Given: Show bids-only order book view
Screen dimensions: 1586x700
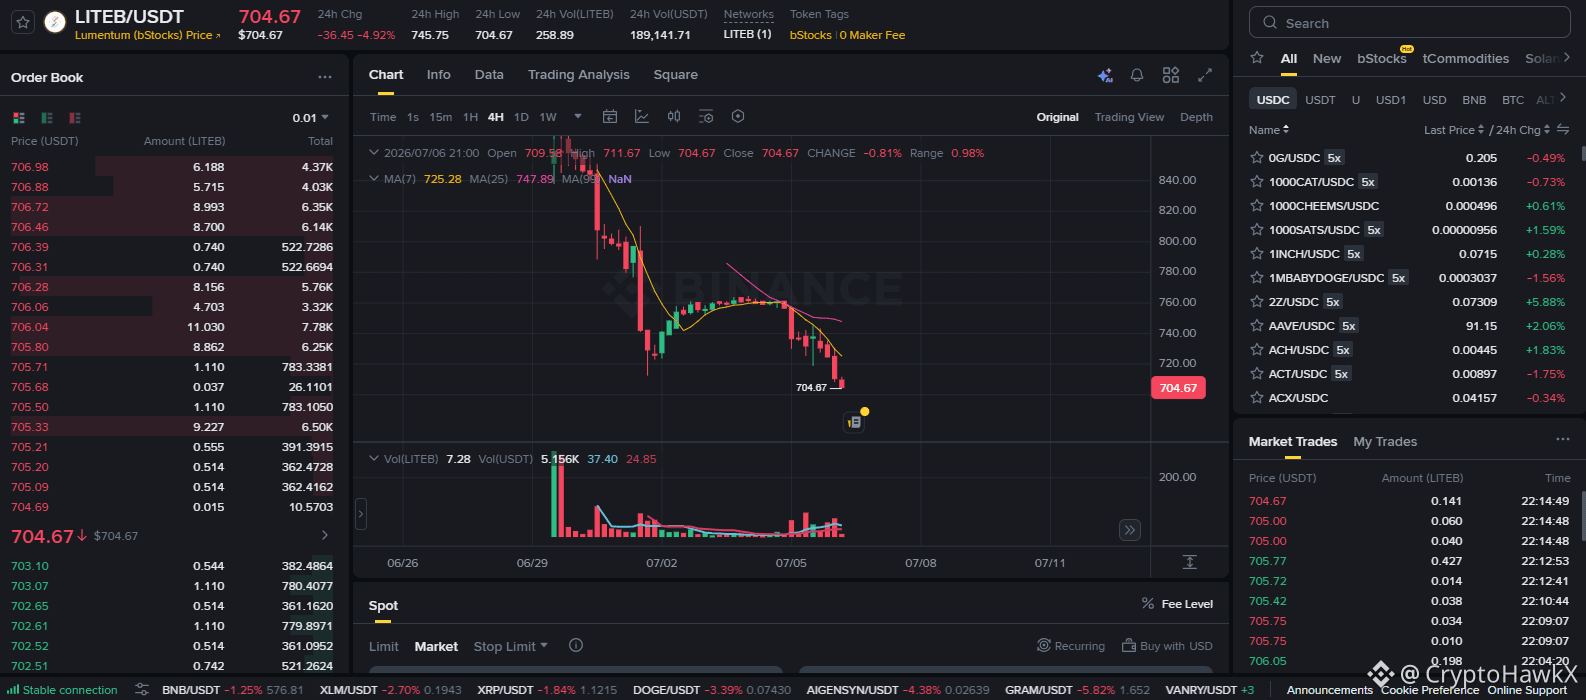Looking at the screenshot, I should 47,118.
